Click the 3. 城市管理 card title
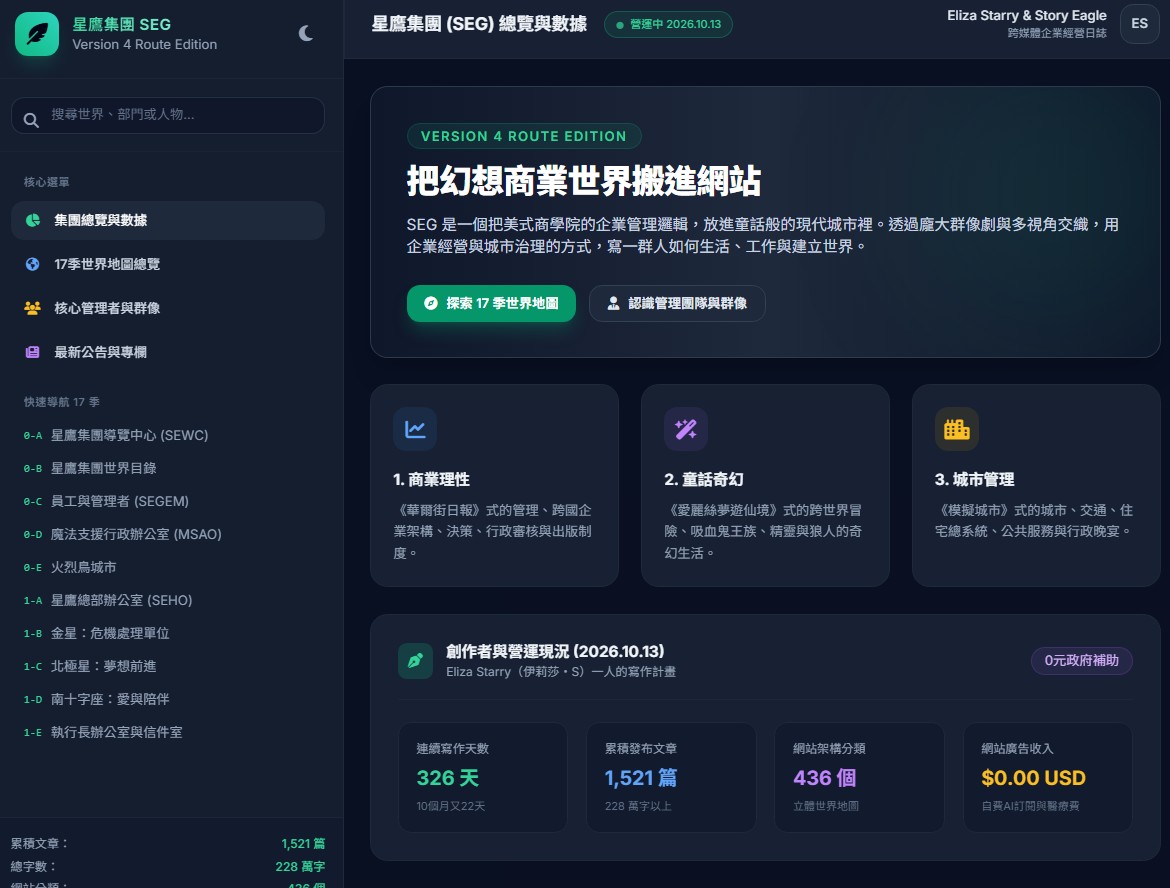Viewport: 1170px width, 888px height. pyautogui.click(x=975, y=480)
